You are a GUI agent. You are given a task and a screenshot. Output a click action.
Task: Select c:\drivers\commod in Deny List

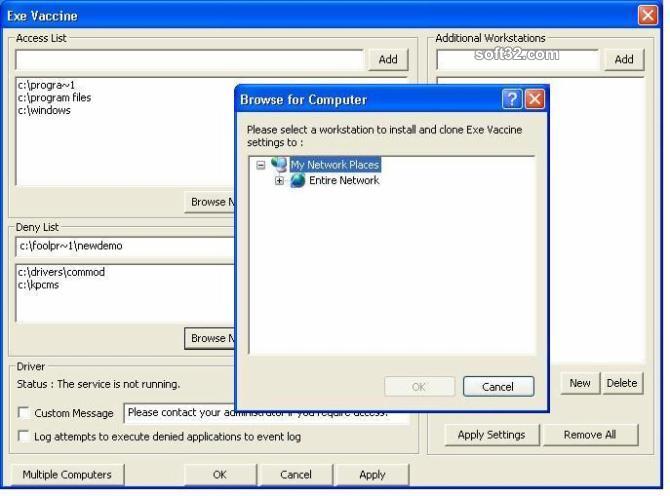point(62,272)
